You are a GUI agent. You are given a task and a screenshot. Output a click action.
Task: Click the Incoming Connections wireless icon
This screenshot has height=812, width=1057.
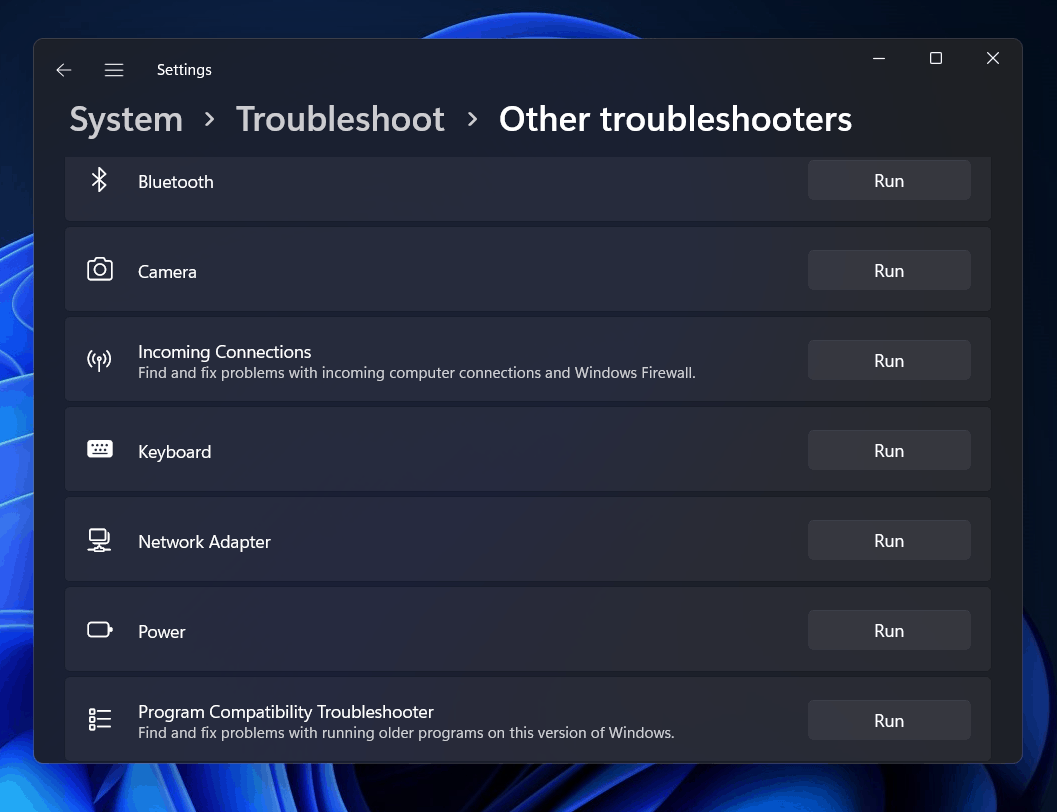(99, 360)
